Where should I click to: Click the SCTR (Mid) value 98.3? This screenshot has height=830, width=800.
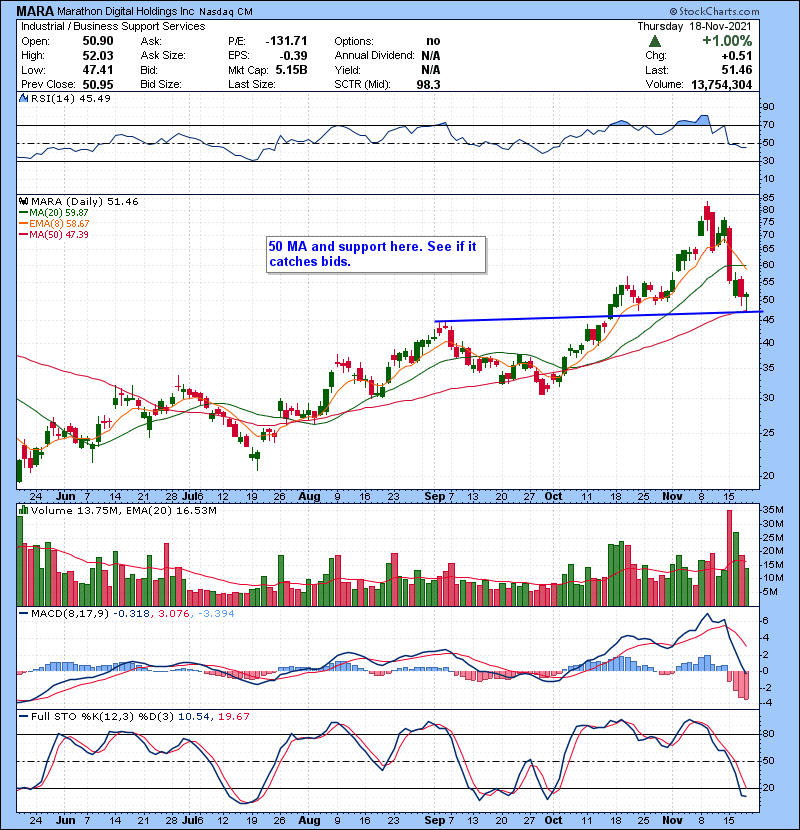pyautogui.click(x=428, y=85)
